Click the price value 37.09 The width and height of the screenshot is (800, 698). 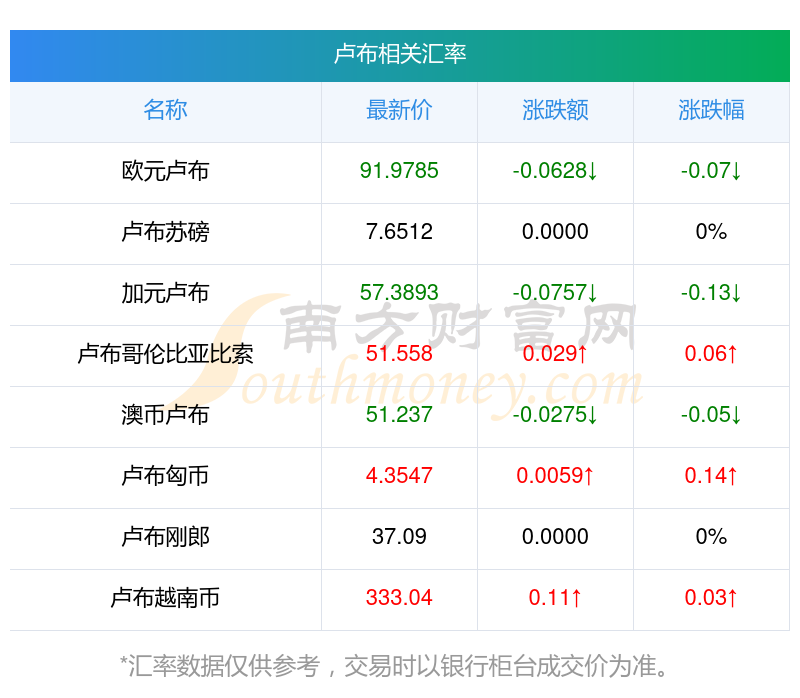[x=399, y=537]
